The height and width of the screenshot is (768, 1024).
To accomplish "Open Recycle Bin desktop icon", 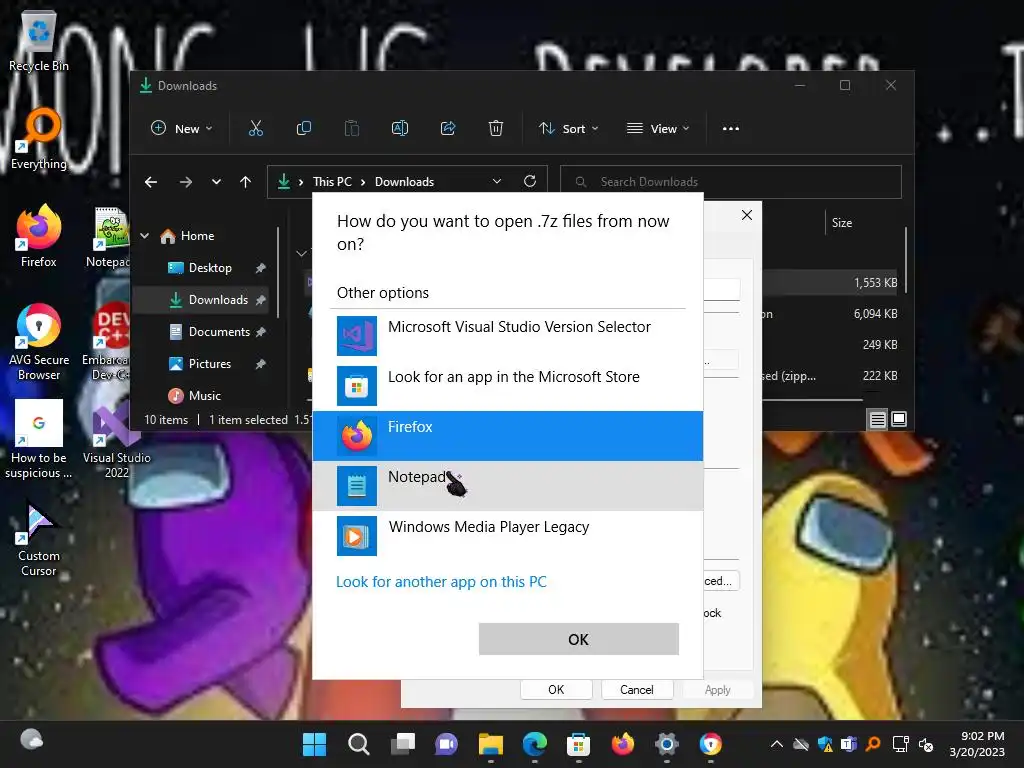I will [x=39, y=42].
